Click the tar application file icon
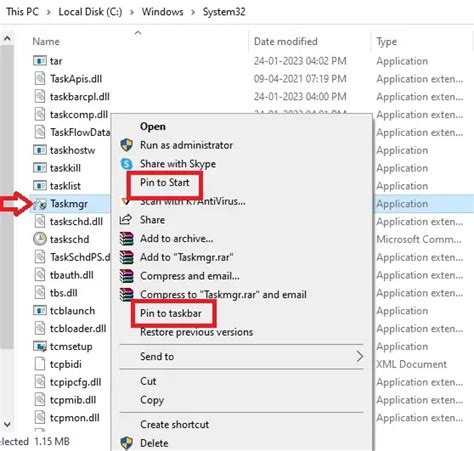This screenshot has height=451, width=474. (x=40, y=61)
